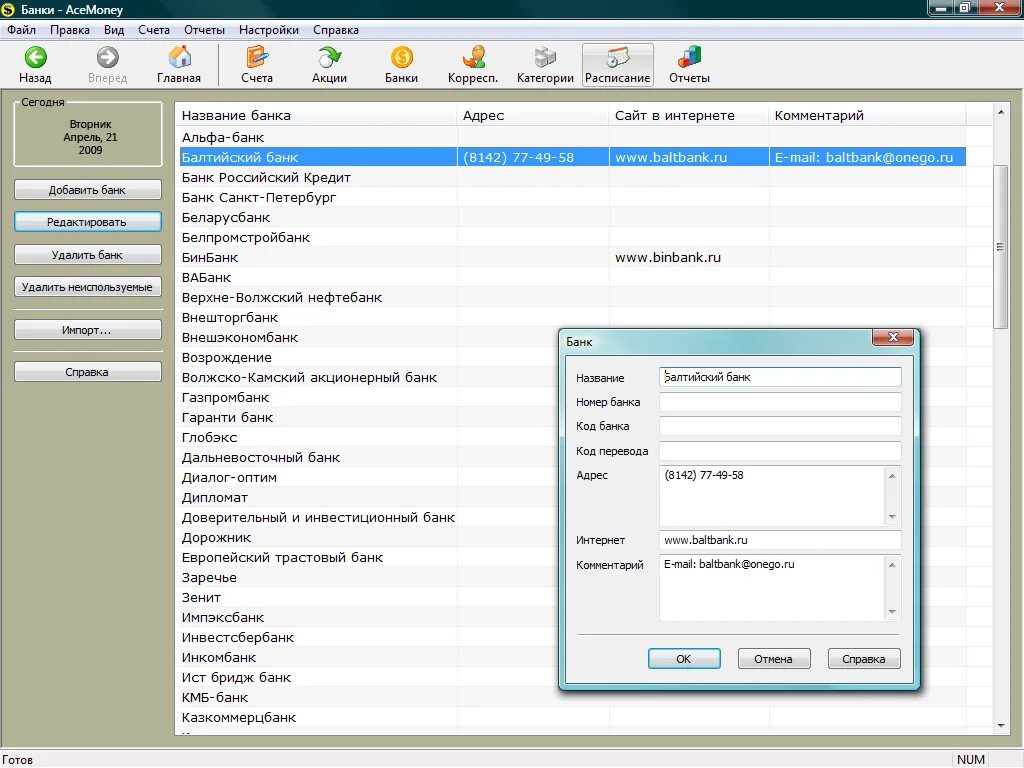Click Справка button in the Банк dialog
This screenshot has height=768, width=1024.
coord(864,658)
